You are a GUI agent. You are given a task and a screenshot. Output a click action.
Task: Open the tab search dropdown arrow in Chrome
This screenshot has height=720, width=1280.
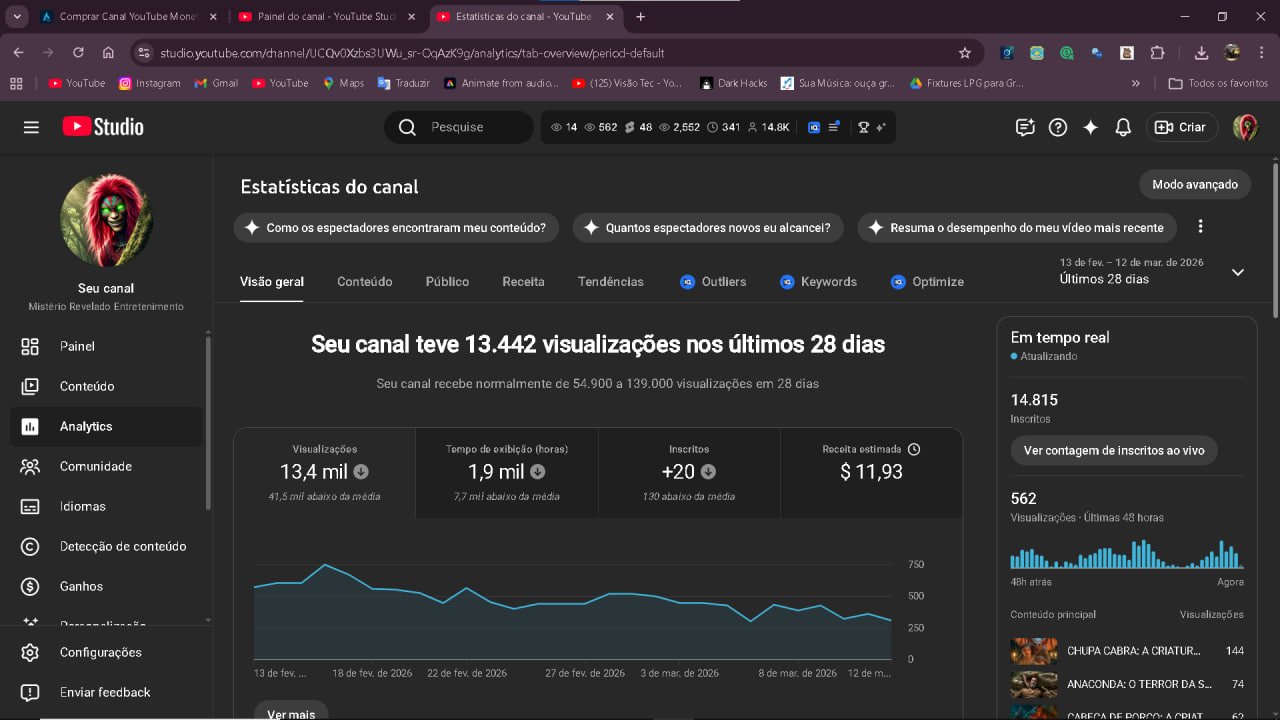(17, 17)
